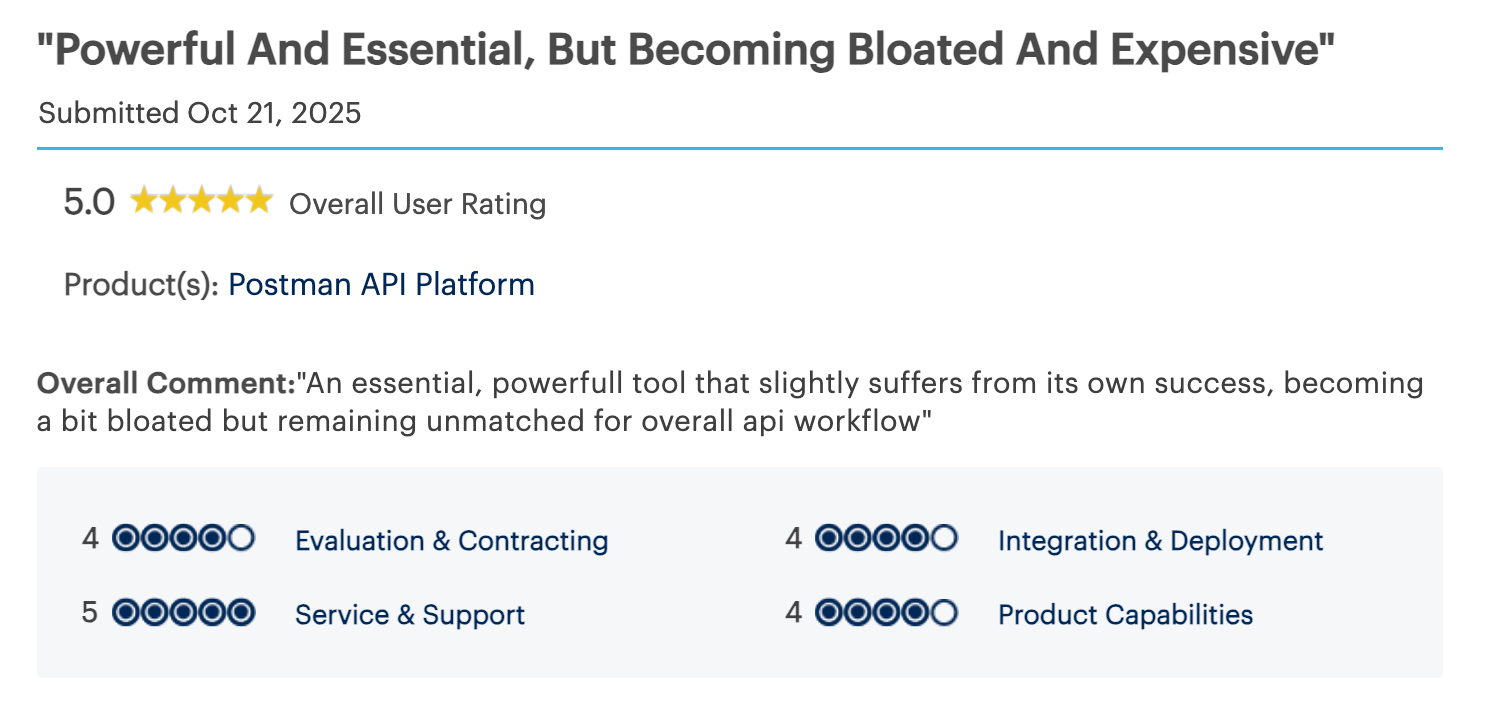Click the review title about Bloated And Expensive

pyautogui.click(x=685, y=50)
